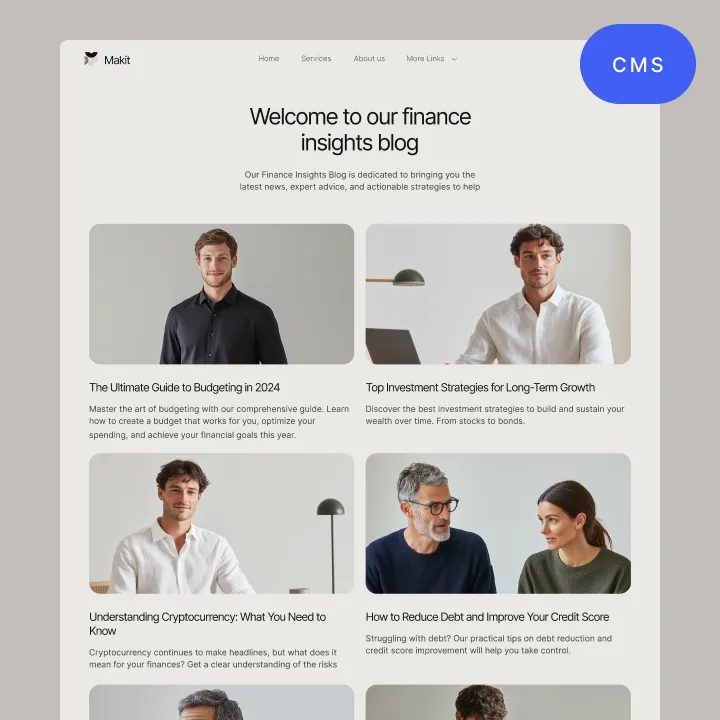Expand the More Links dropdown
Image resolution: width=720 pixels, height=720 pixels.
(x=431, y=58)
